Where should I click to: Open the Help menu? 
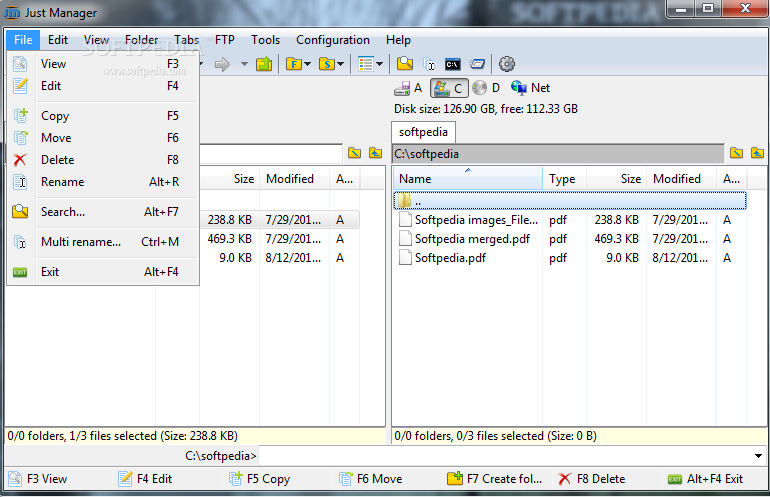pos(398,40)
